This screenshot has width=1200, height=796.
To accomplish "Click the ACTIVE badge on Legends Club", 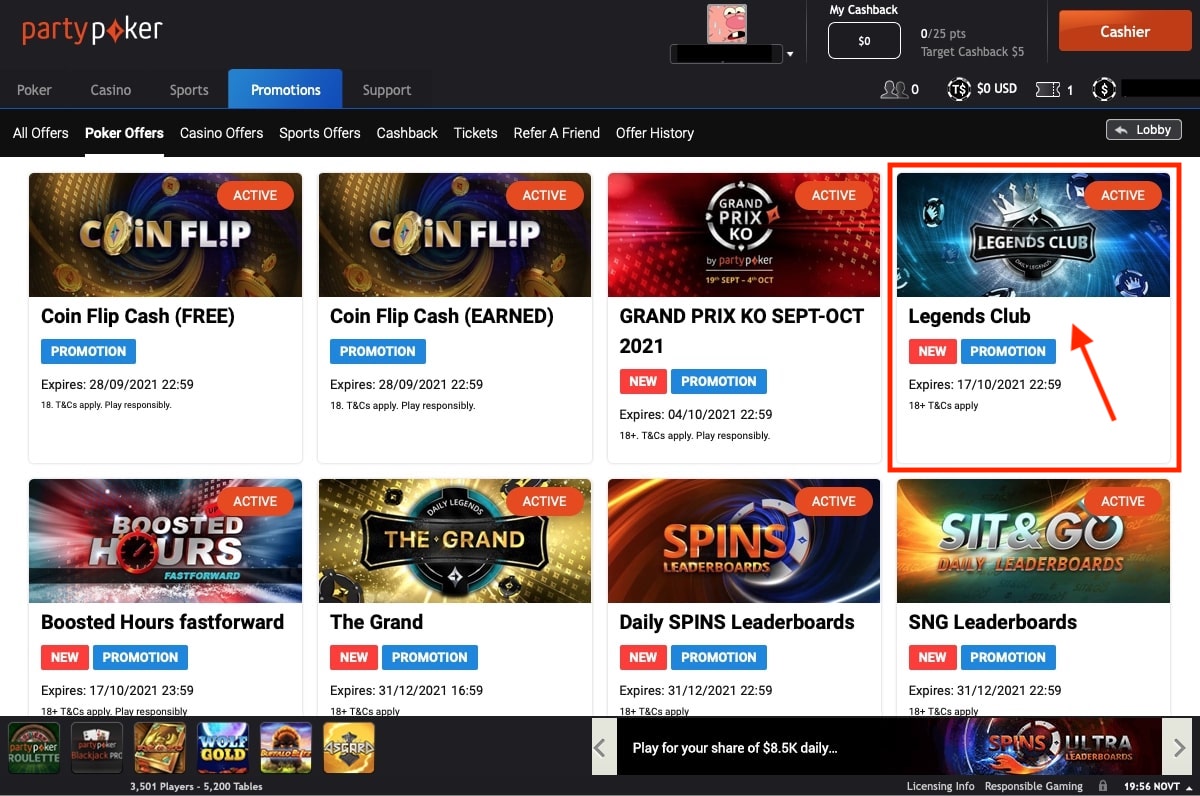I will (1123, 195).
